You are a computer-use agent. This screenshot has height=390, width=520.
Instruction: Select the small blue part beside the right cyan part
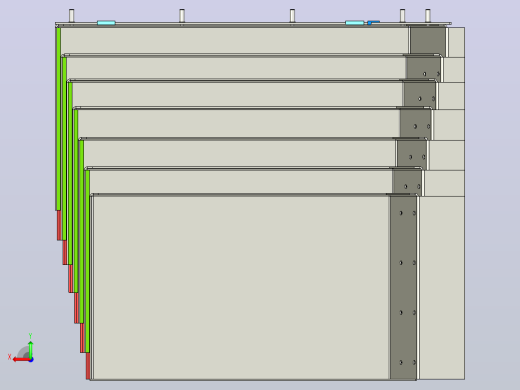click(x=373, y=23)
